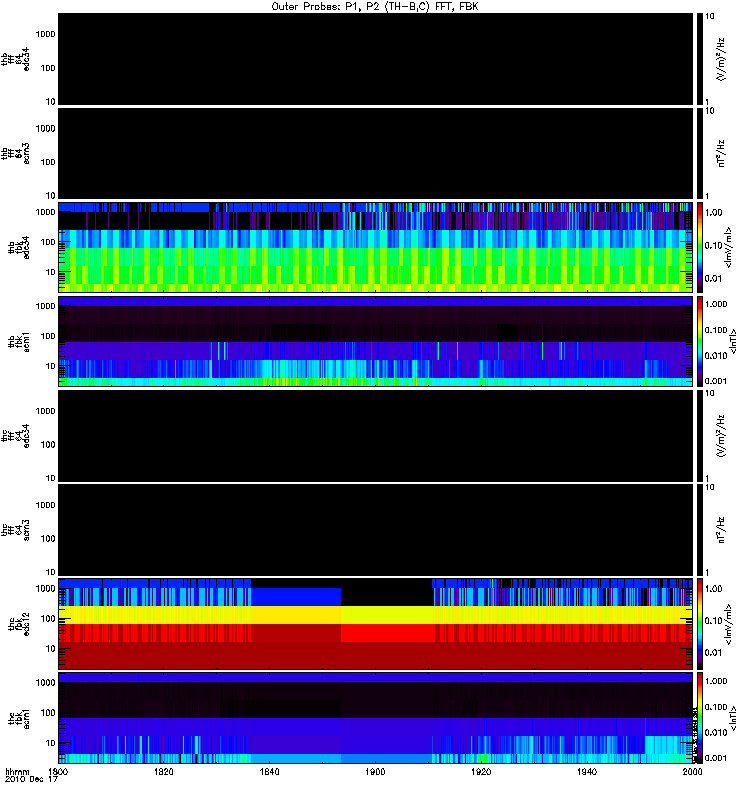
Task: Click the thc scm1 bottom color bar
Action: coord(700,718)
